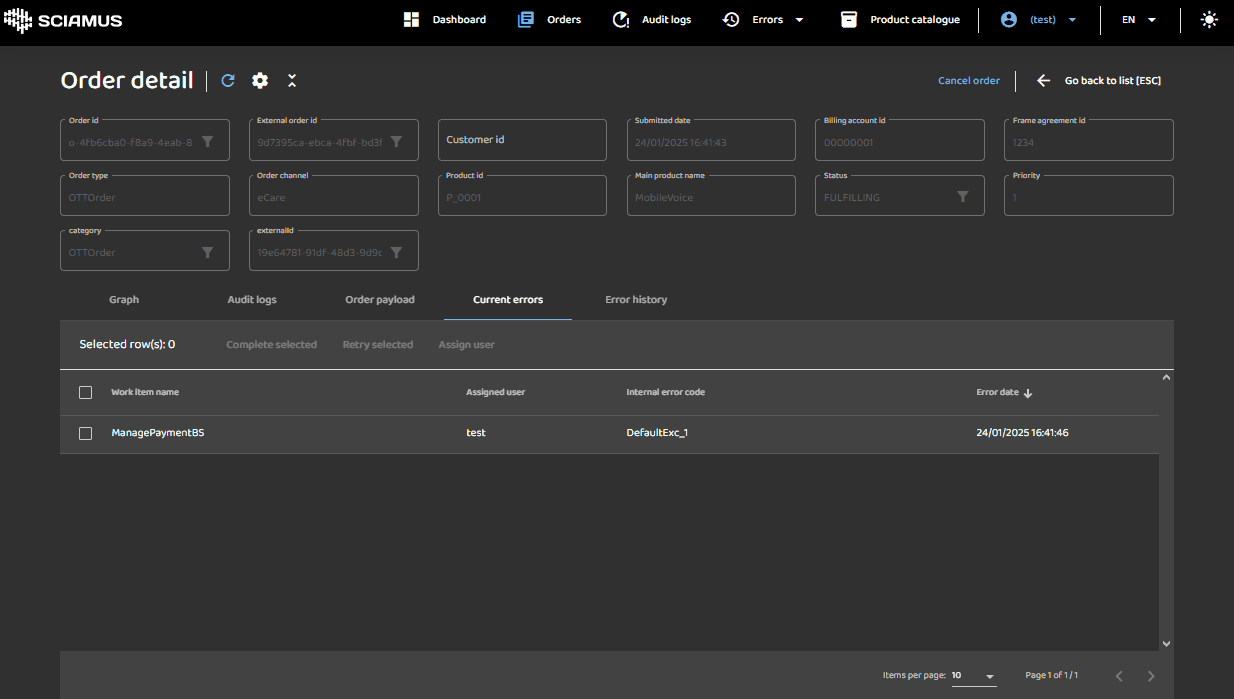Image resolution: width=1234 pixels, height=699 pixels.
Task: Open settings gear next to Order detail
Action: tap(260, 81)
